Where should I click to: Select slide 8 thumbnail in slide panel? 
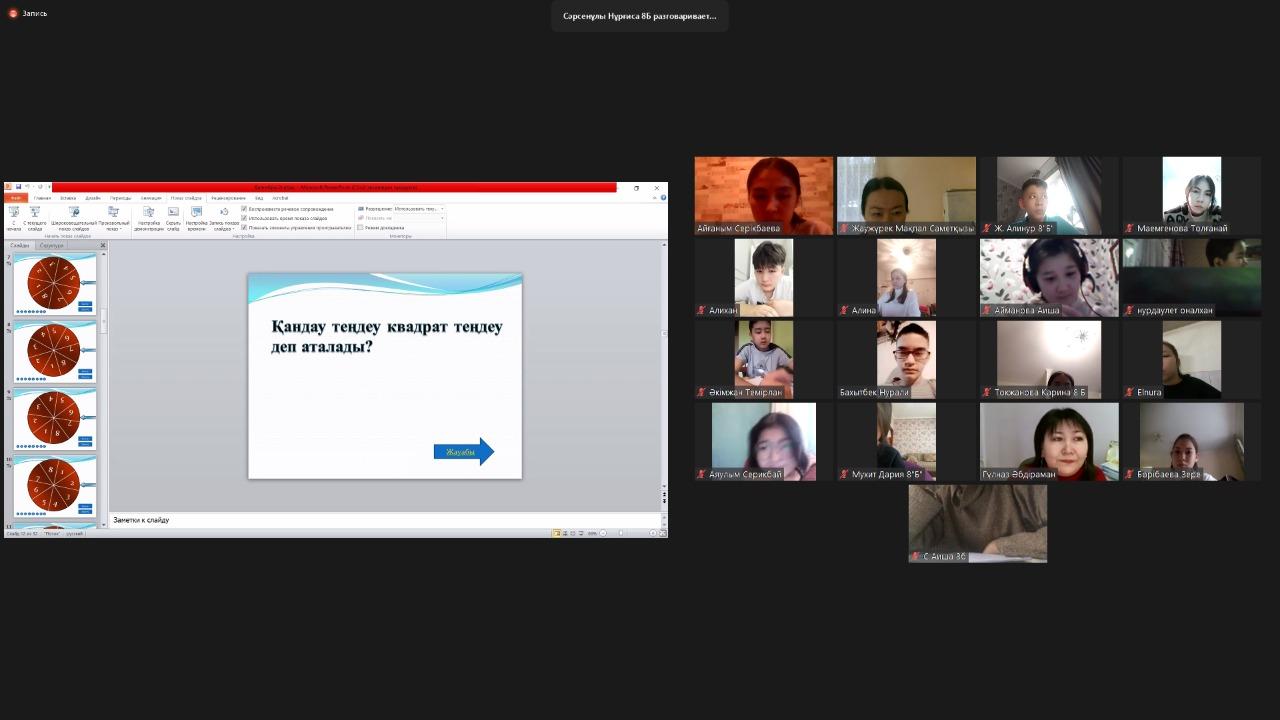point(54,349)
